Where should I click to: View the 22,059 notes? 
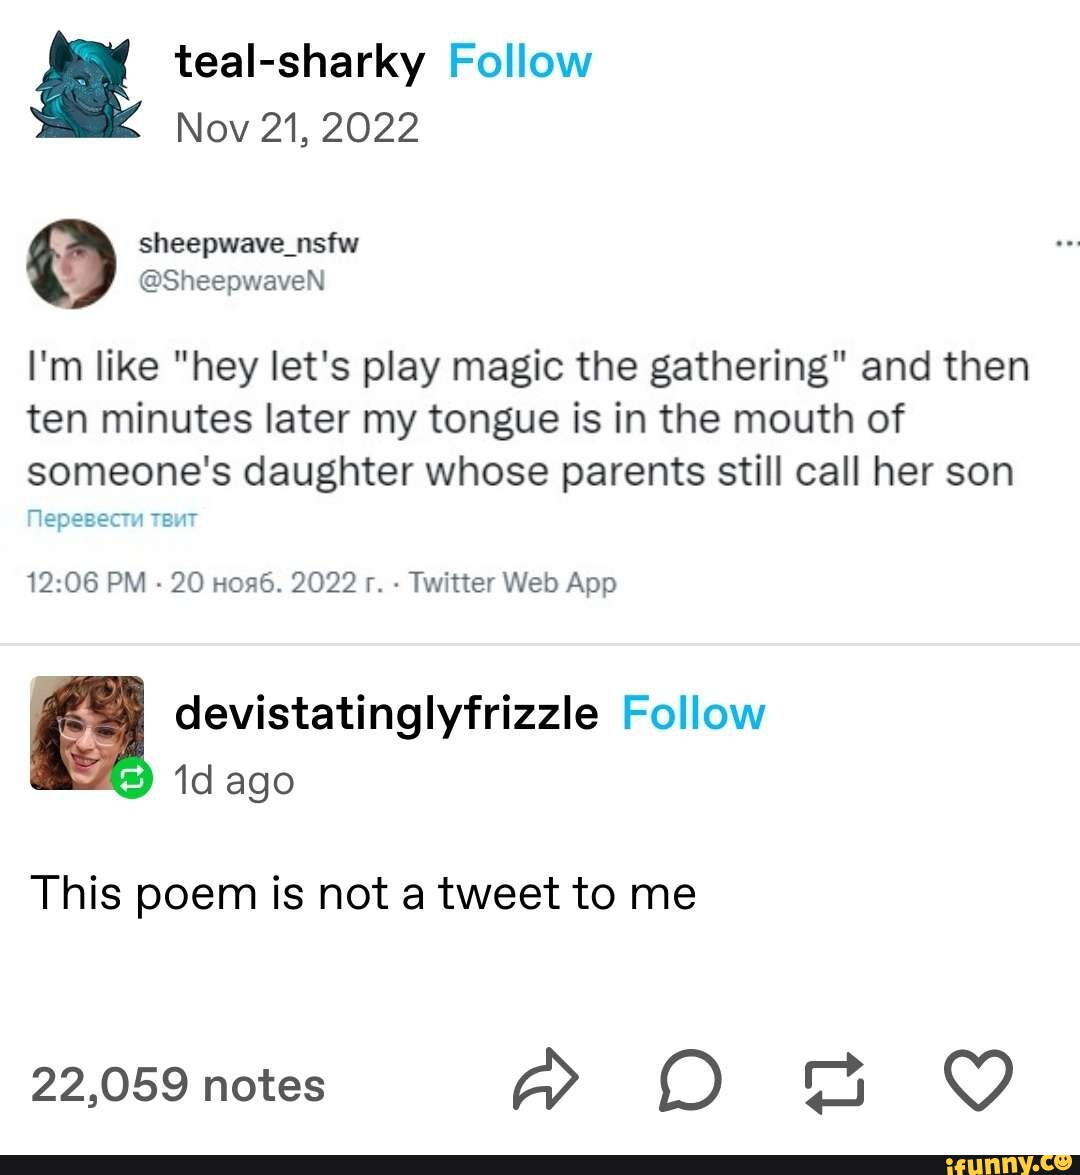click(178, 1084)
